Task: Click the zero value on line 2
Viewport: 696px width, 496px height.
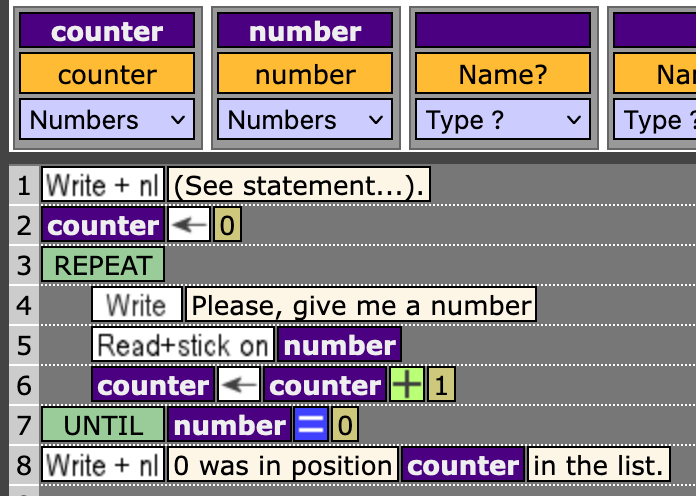Action: (228, 225)
